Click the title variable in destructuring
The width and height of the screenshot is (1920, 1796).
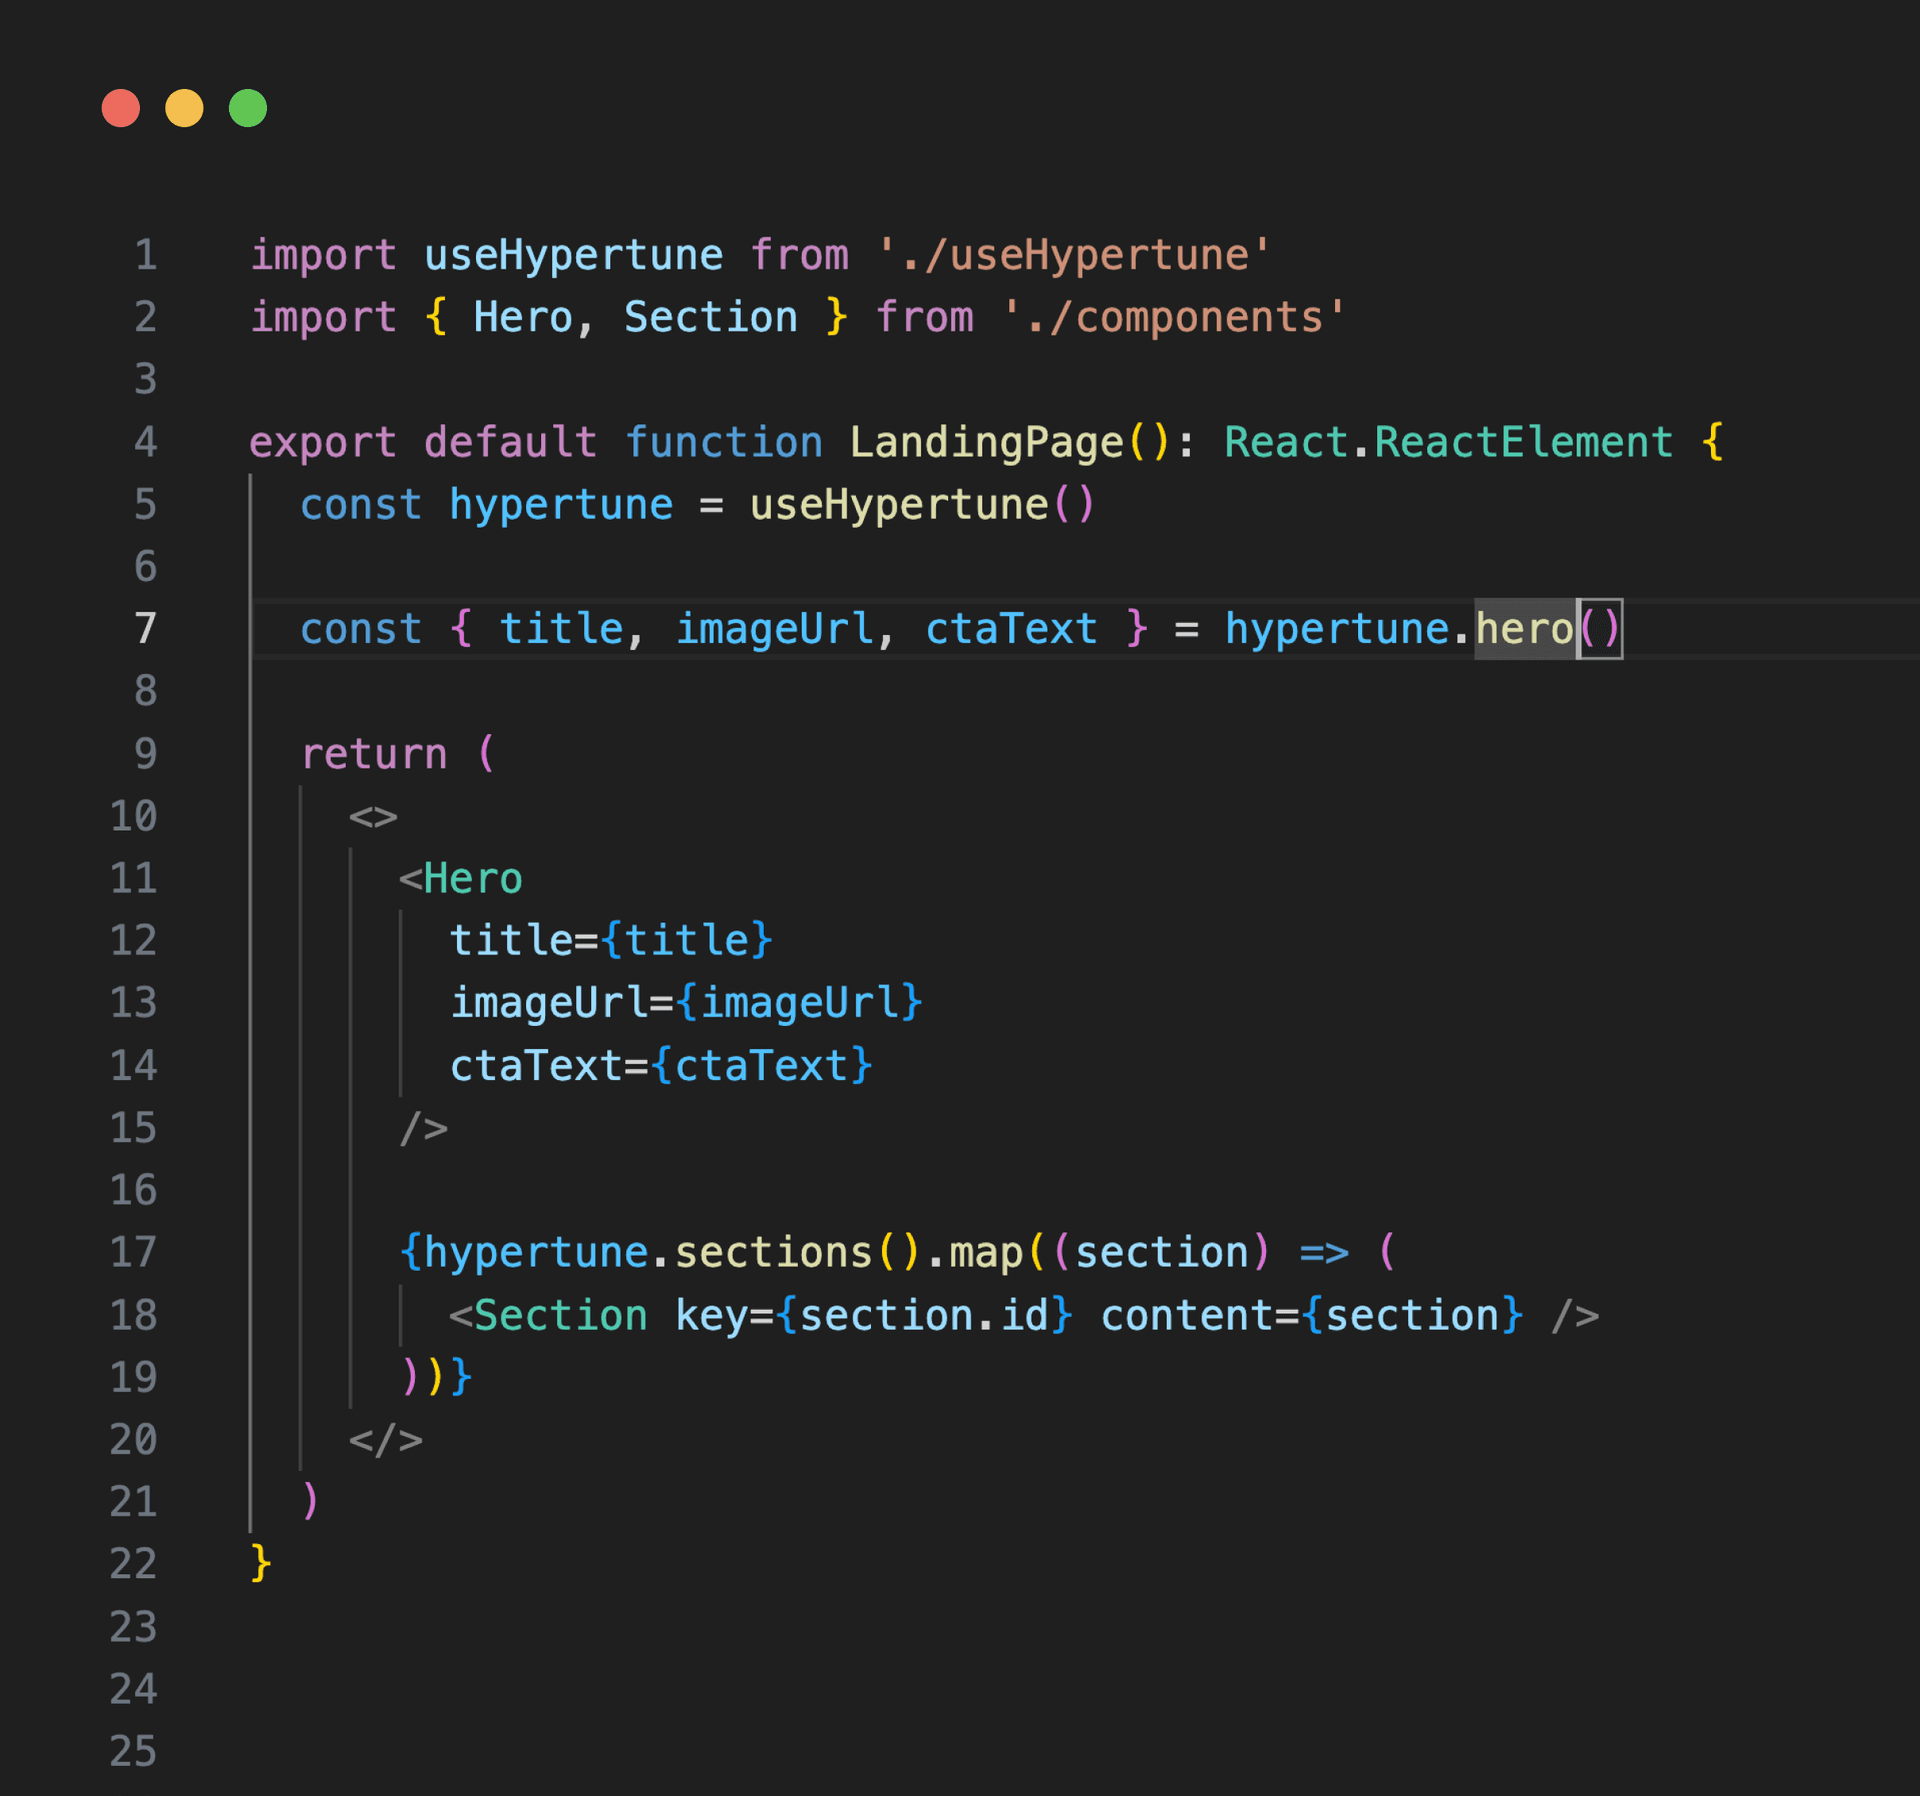pos(561,629)
